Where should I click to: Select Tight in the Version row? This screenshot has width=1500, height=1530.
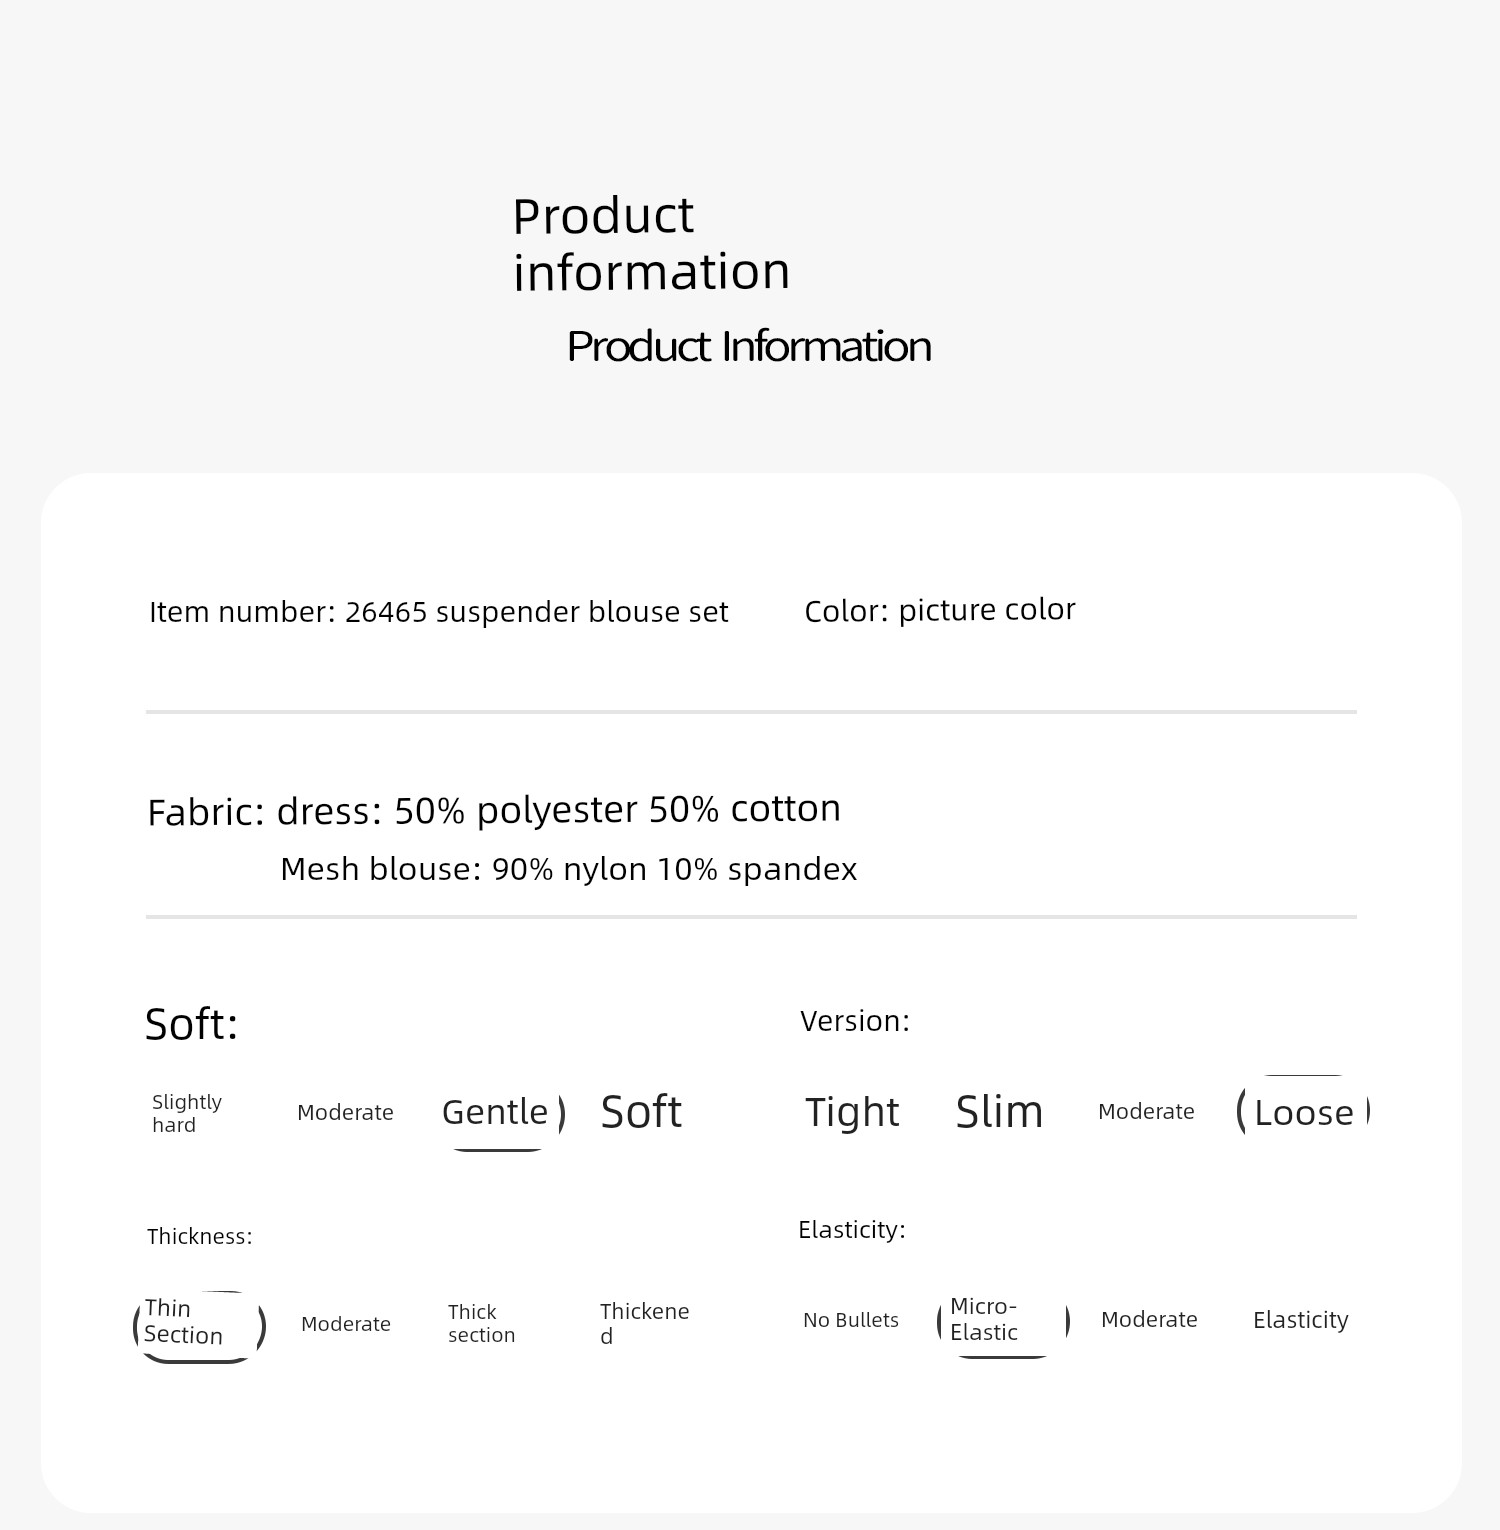852,1112
